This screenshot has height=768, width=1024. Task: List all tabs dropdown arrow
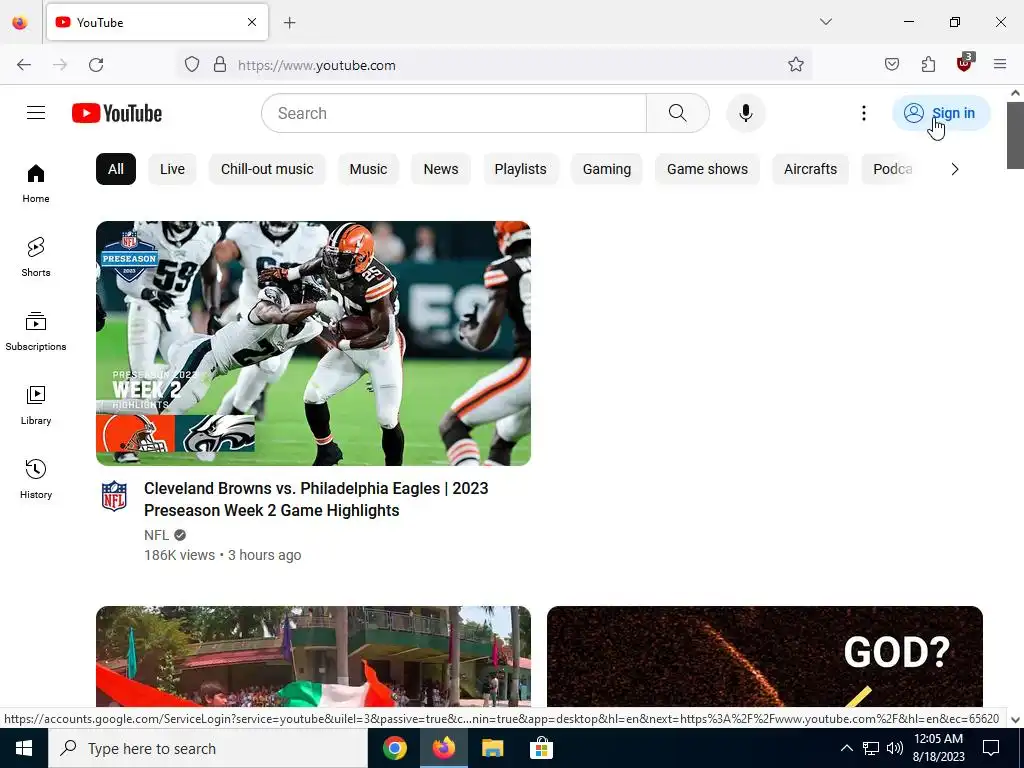(x=825, y=22)
